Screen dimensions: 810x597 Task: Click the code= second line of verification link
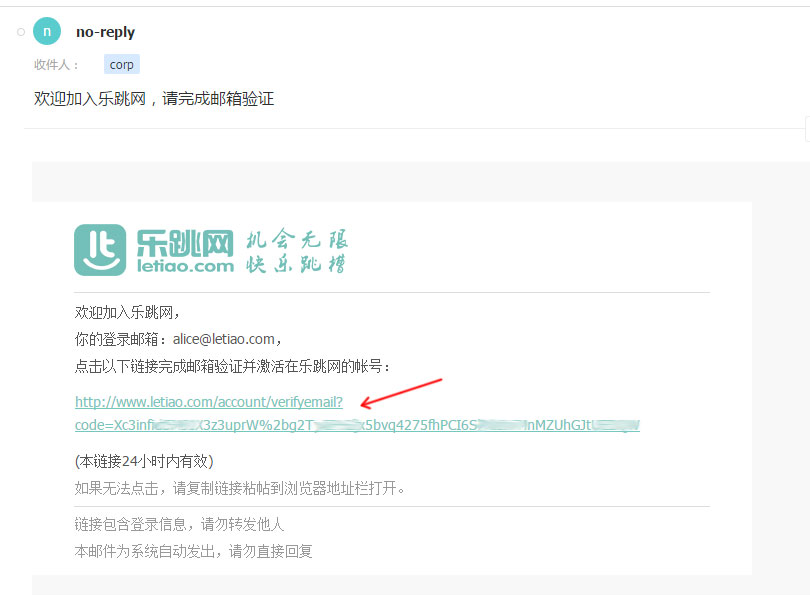tap(357, 425)
